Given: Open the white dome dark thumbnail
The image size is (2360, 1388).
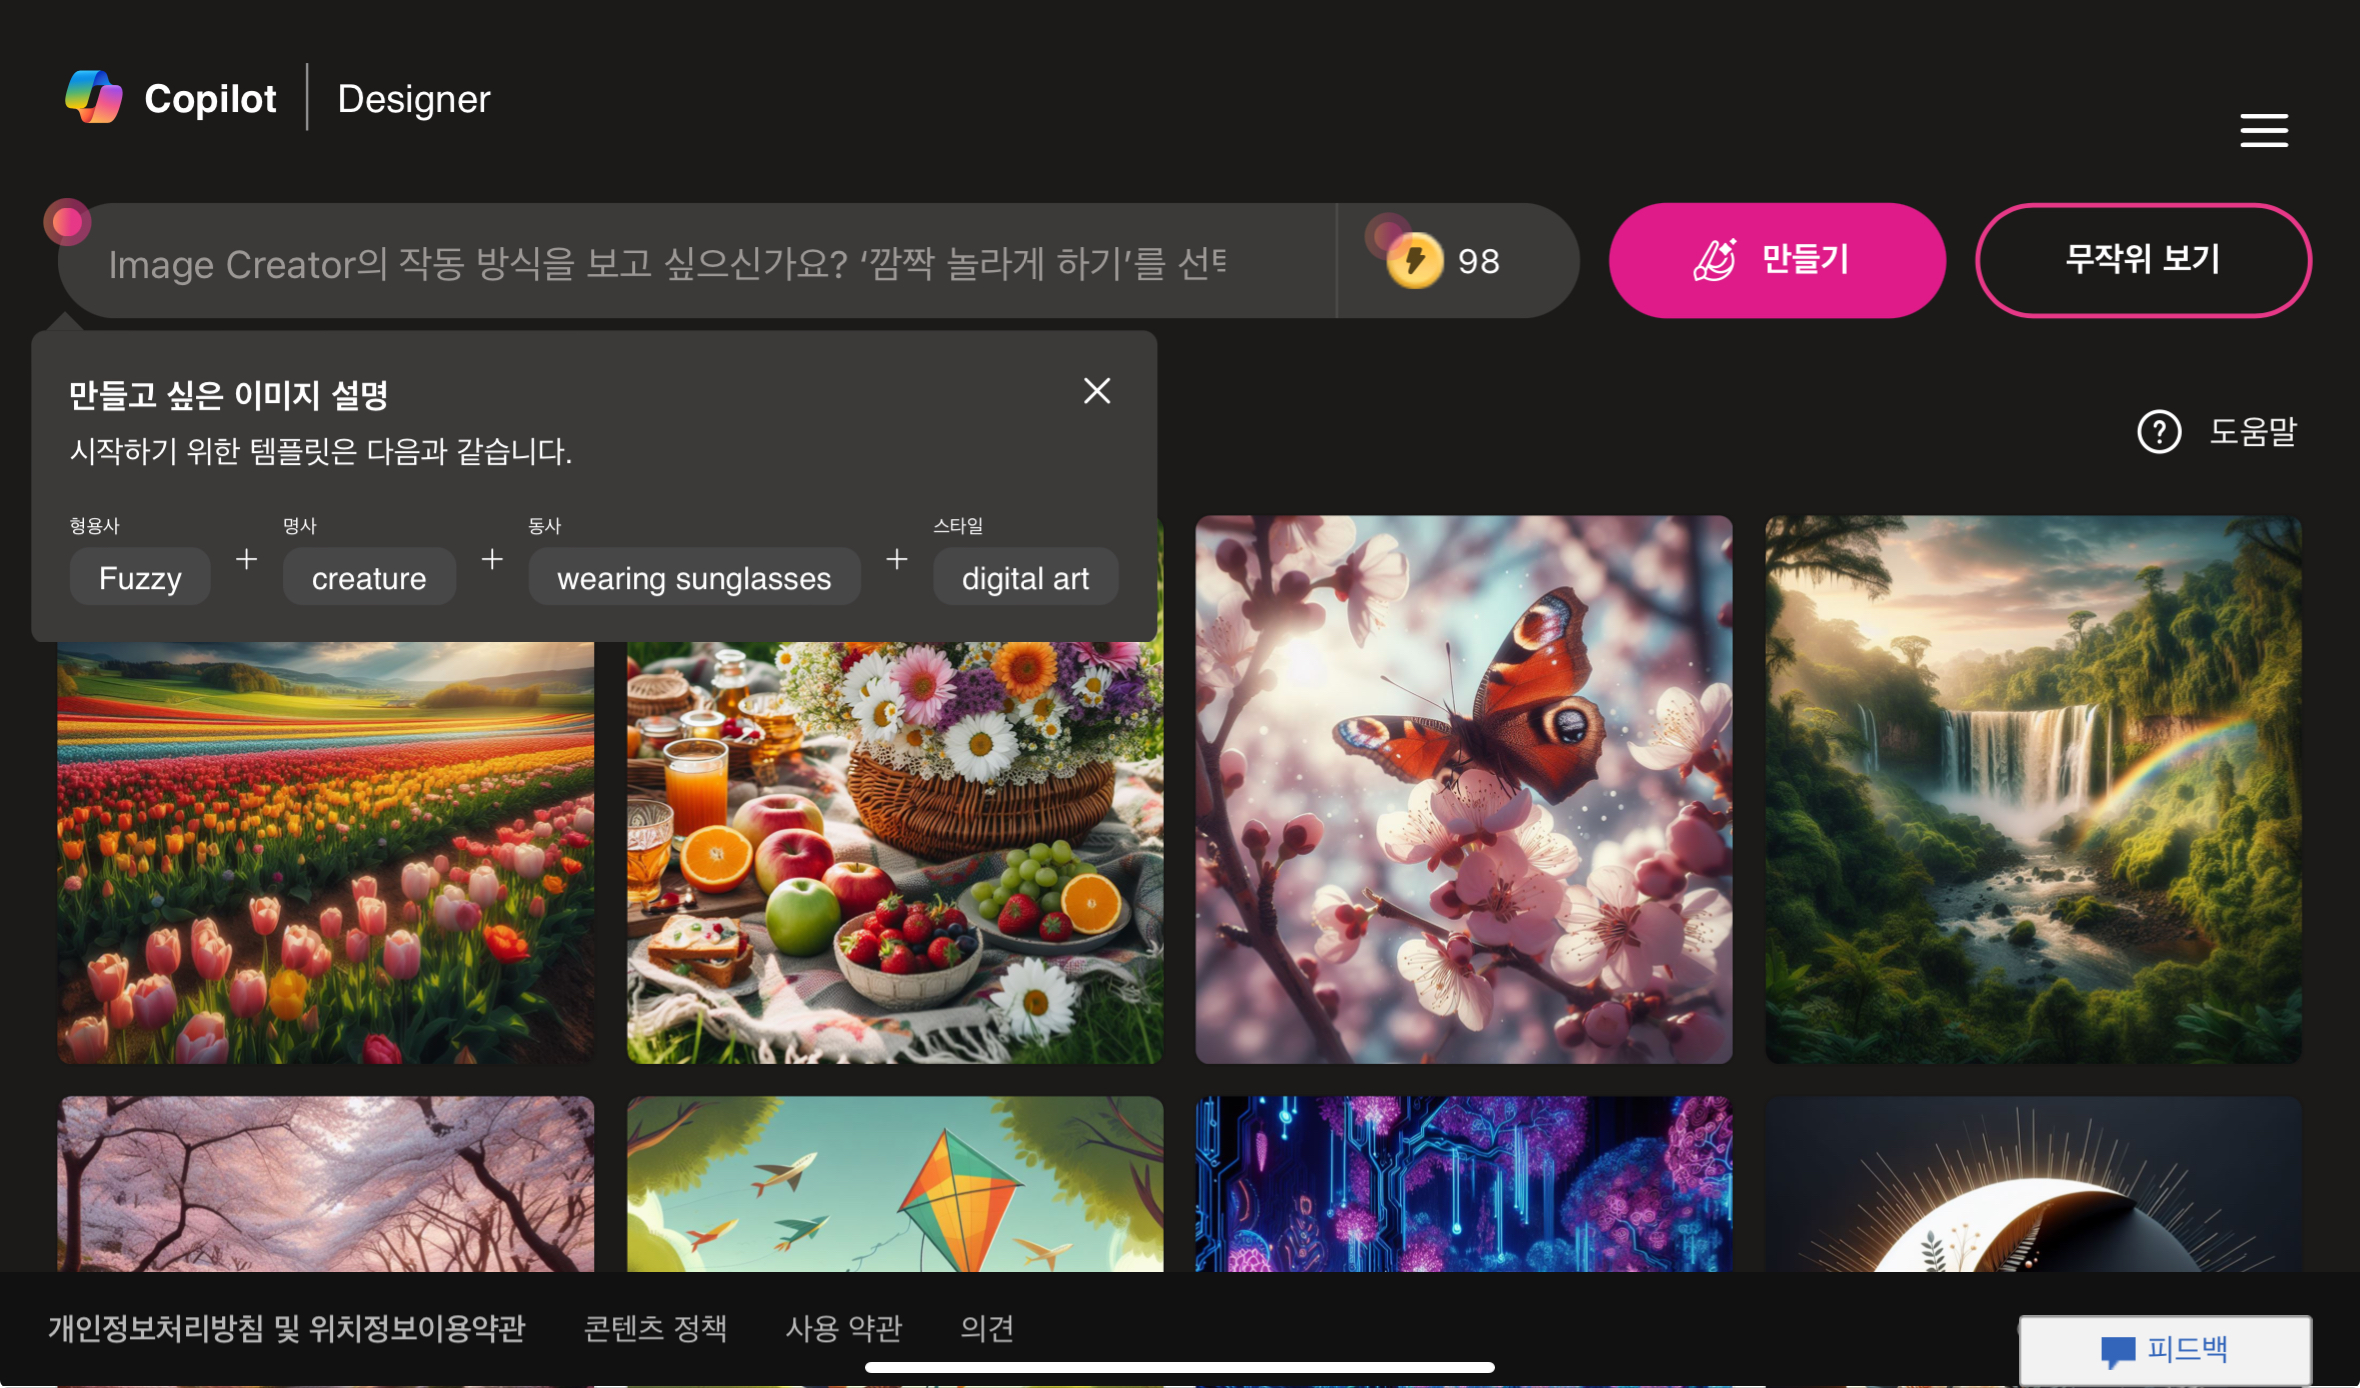Looking at the screenshot, I should 2033,1184.
